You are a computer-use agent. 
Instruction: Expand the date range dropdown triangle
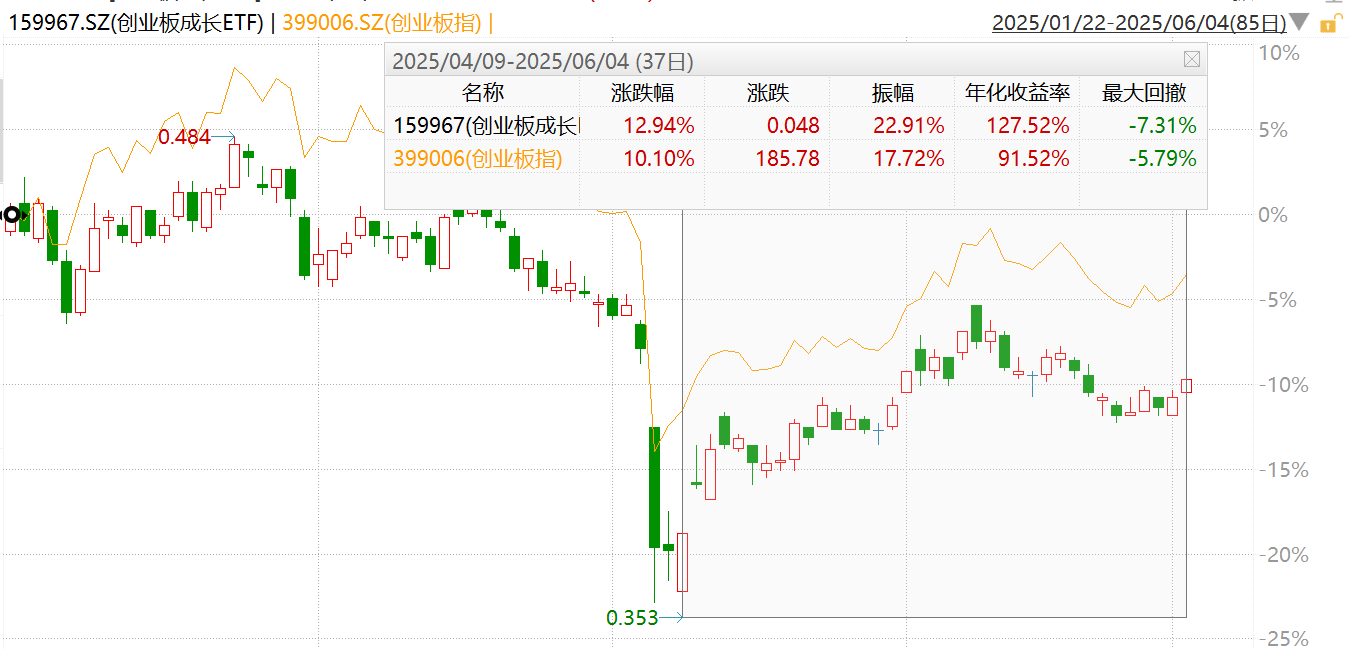point(1299,22)
